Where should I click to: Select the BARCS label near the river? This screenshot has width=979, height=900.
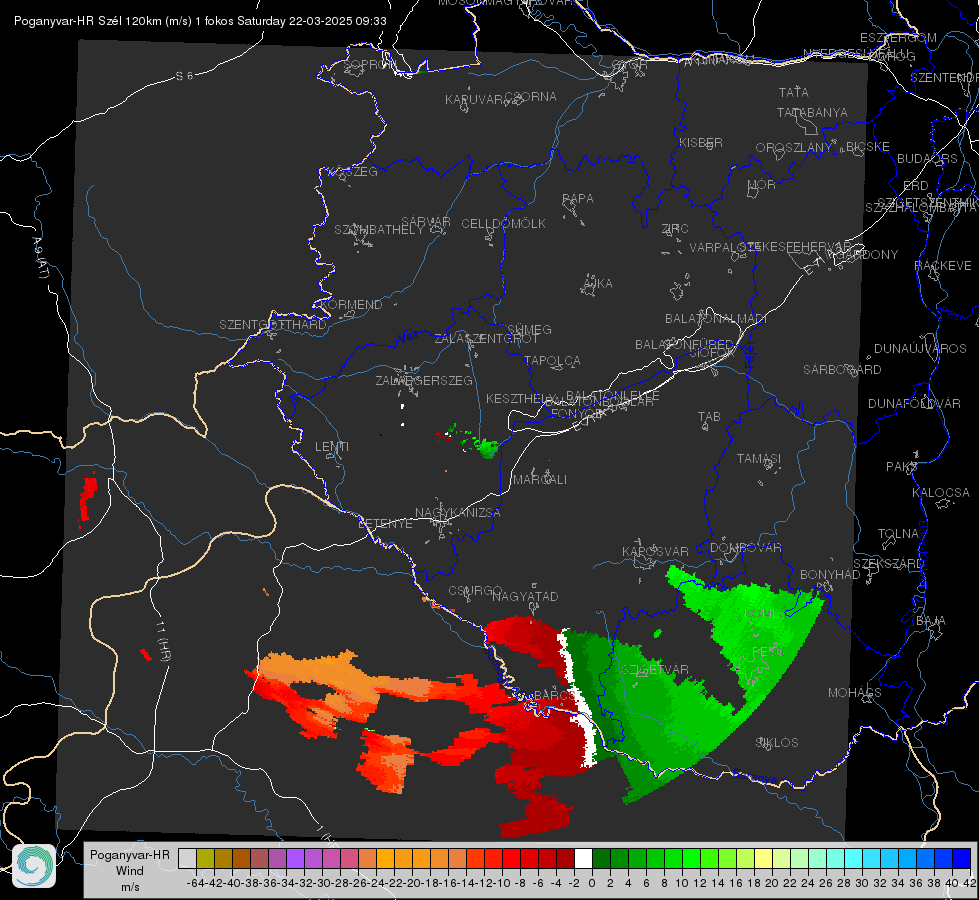tap(554, 695)
